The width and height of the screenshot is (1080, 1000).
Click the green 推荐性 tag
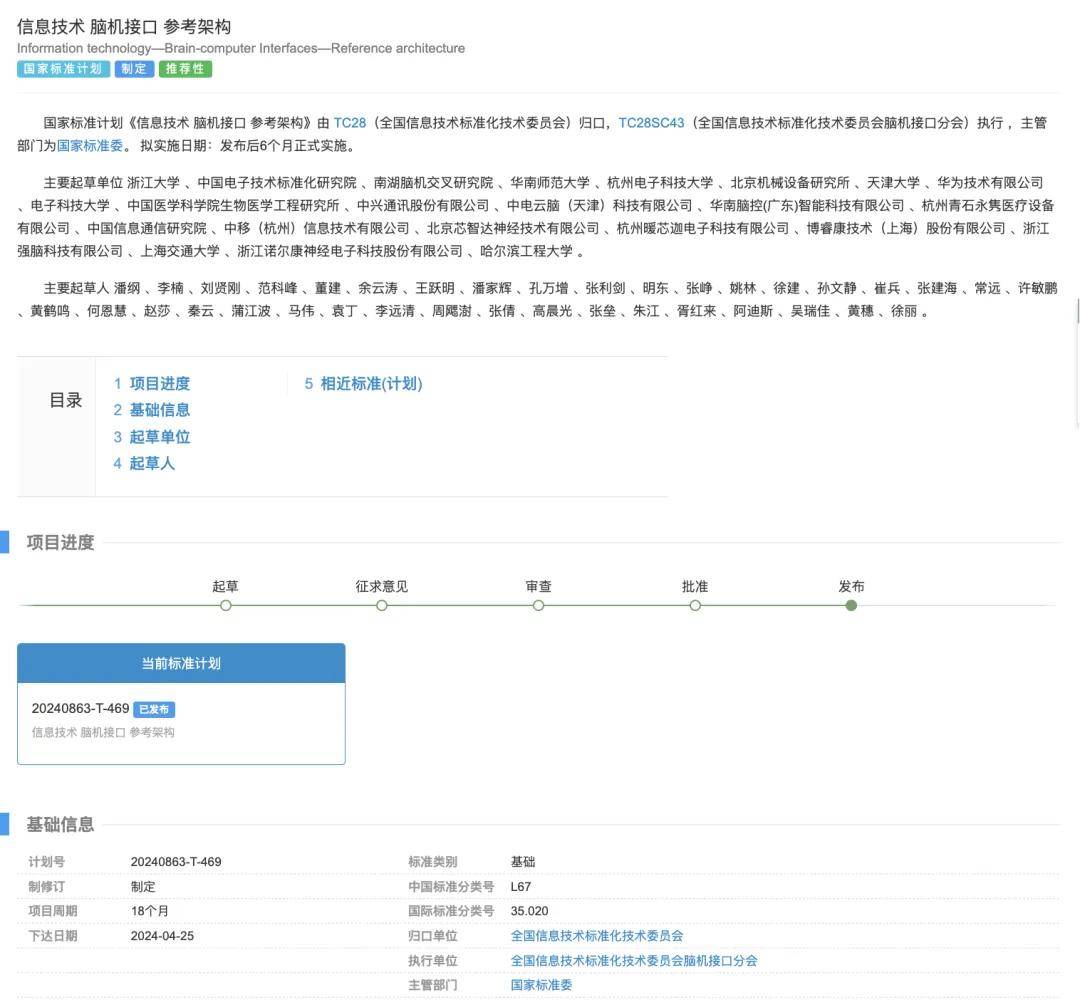185,69
